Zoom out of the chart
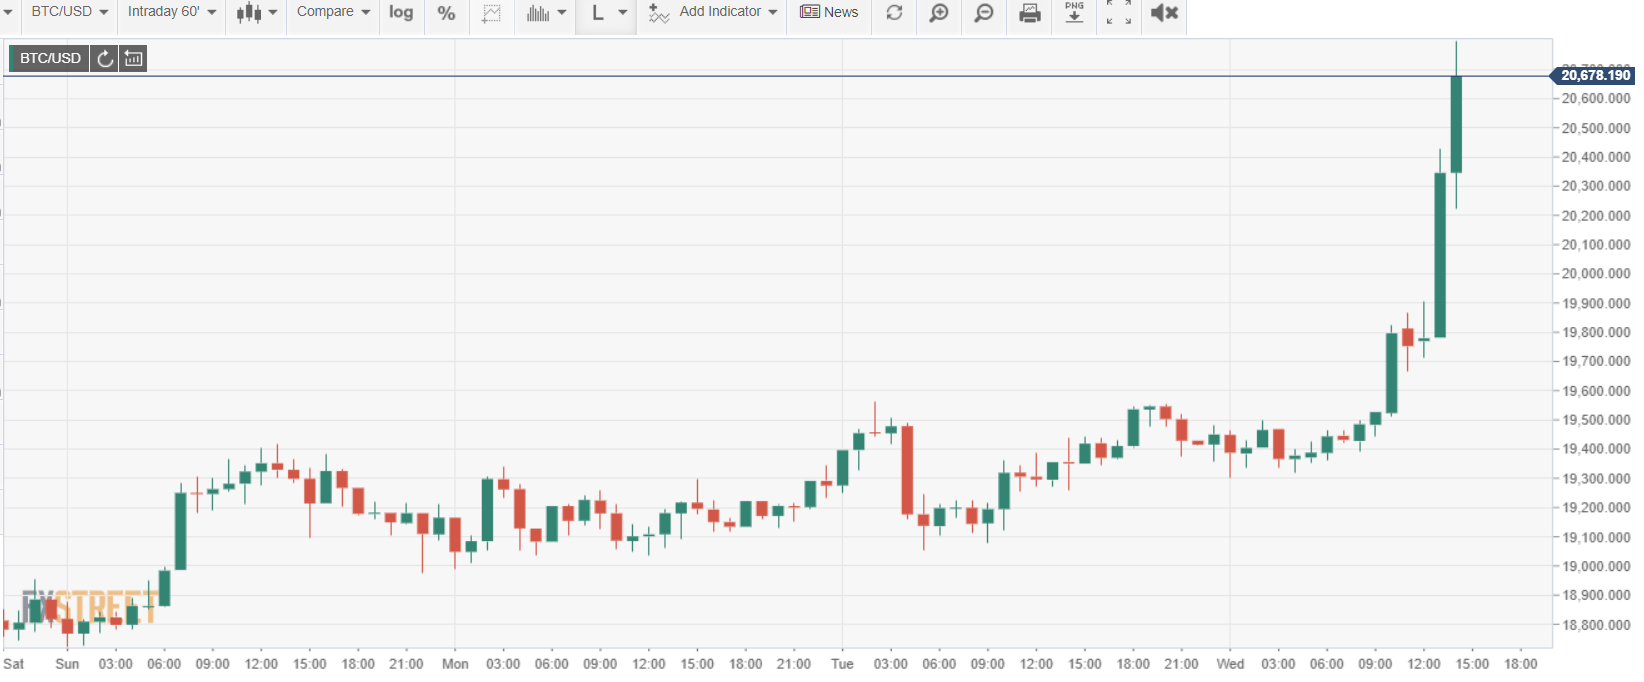The height and width of the screenshot is (682, 1644). [983, 13]
